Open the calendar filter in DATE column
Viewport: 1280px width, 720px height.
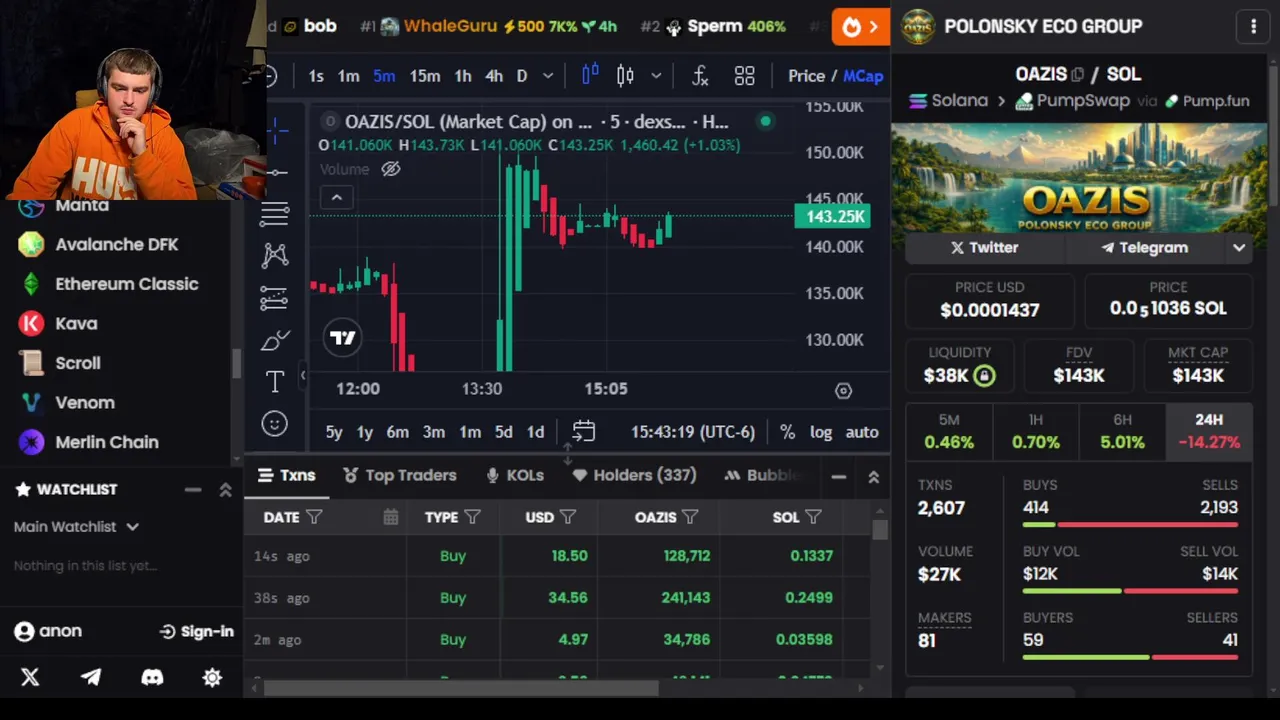click(x=390, y=517)
